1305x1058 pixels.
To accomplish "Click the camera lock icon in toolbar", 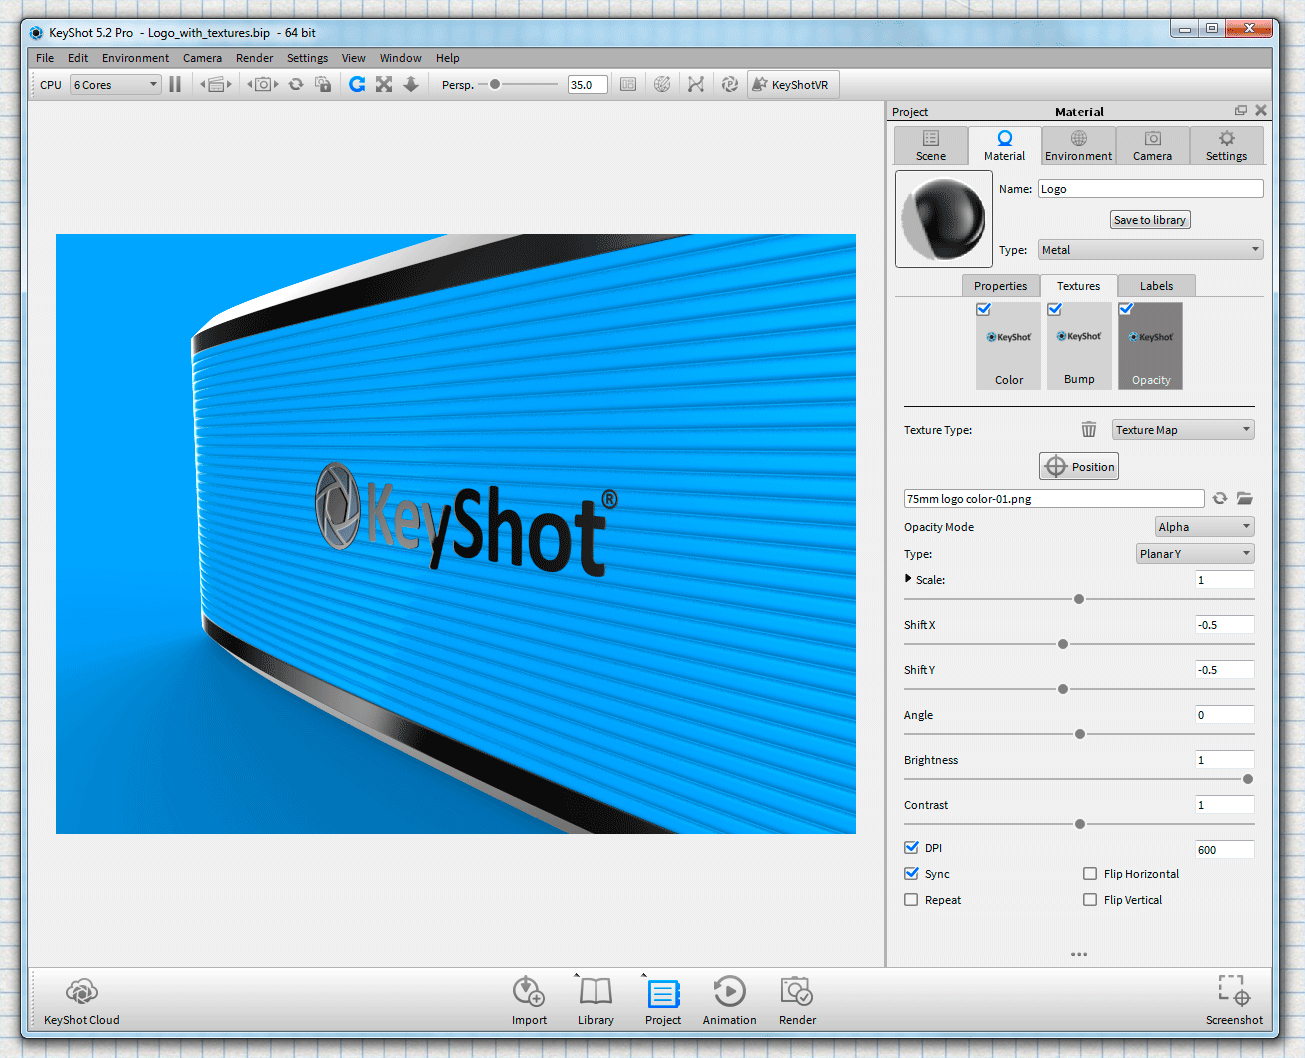I will coord(323,85).
